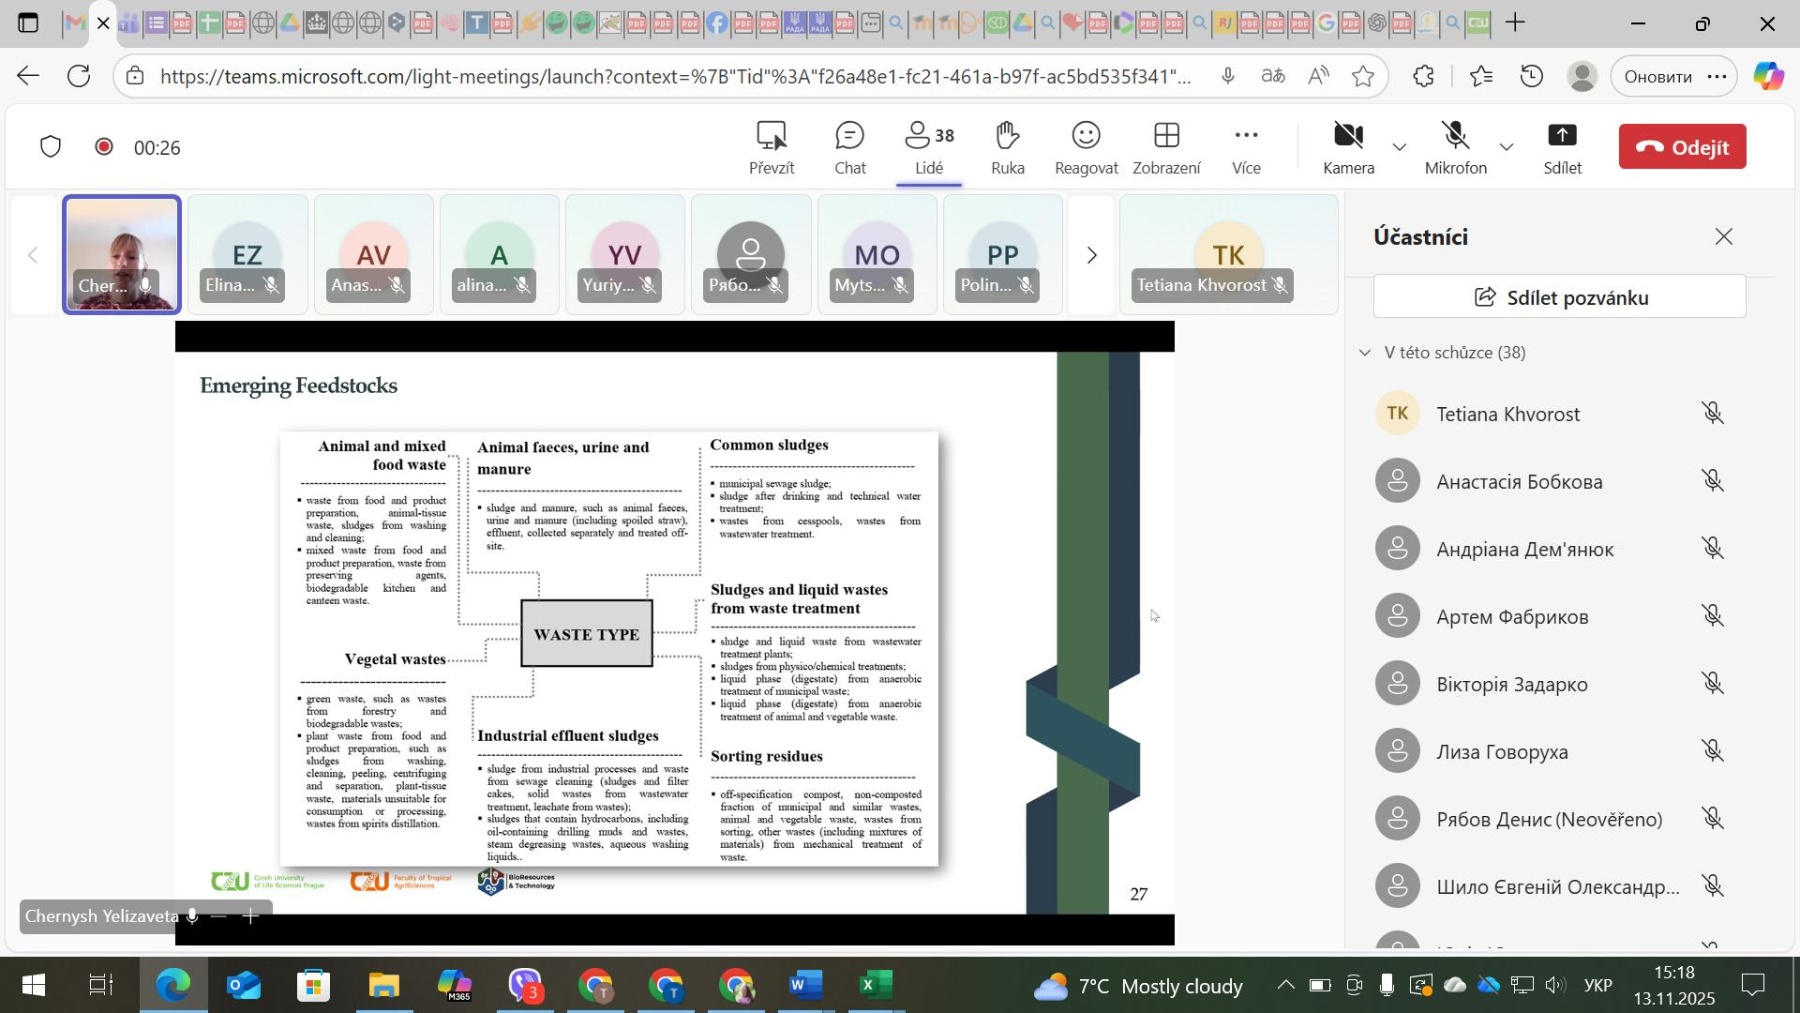The height and width of the screenshot is (1013, 1800).
Task: Open Excel from the taskbar
Action: (870, 986)
